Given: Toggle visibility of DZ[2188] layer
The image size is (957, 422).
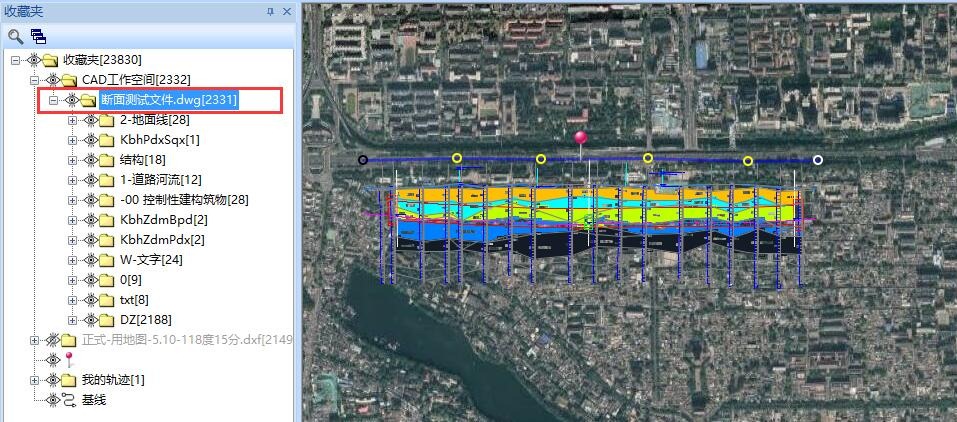Looking at the screenshot, I should click(90, 320).
